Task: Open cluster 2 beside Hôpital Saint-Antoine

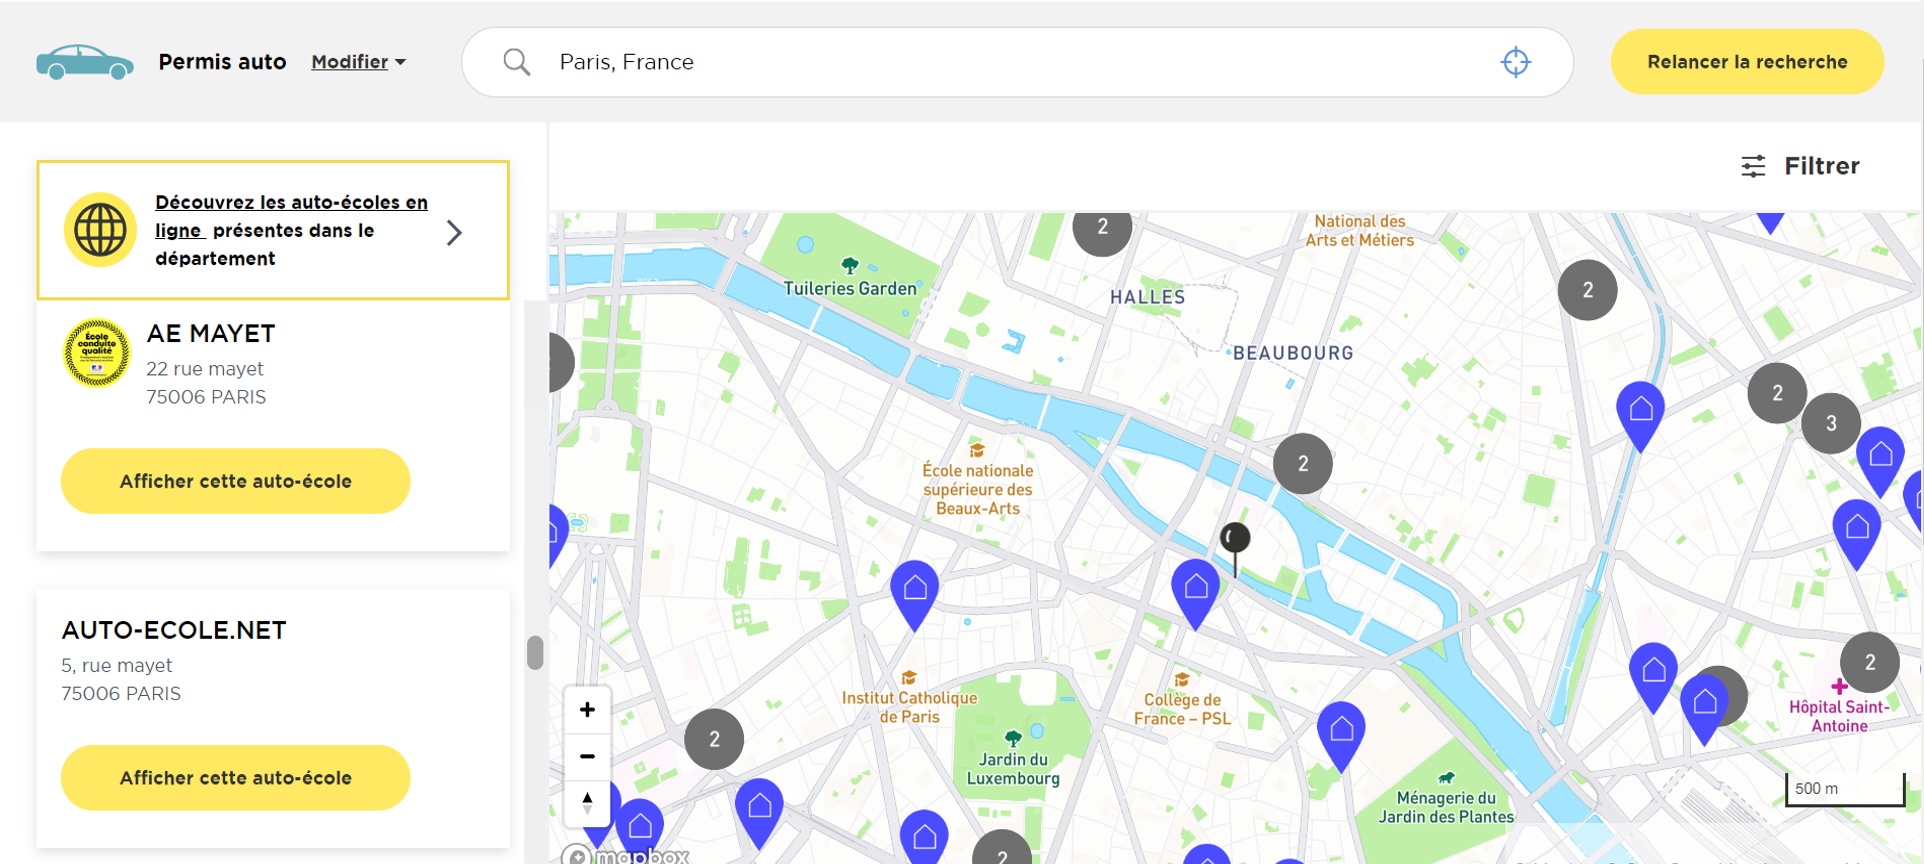Action: click(1870, 662)
